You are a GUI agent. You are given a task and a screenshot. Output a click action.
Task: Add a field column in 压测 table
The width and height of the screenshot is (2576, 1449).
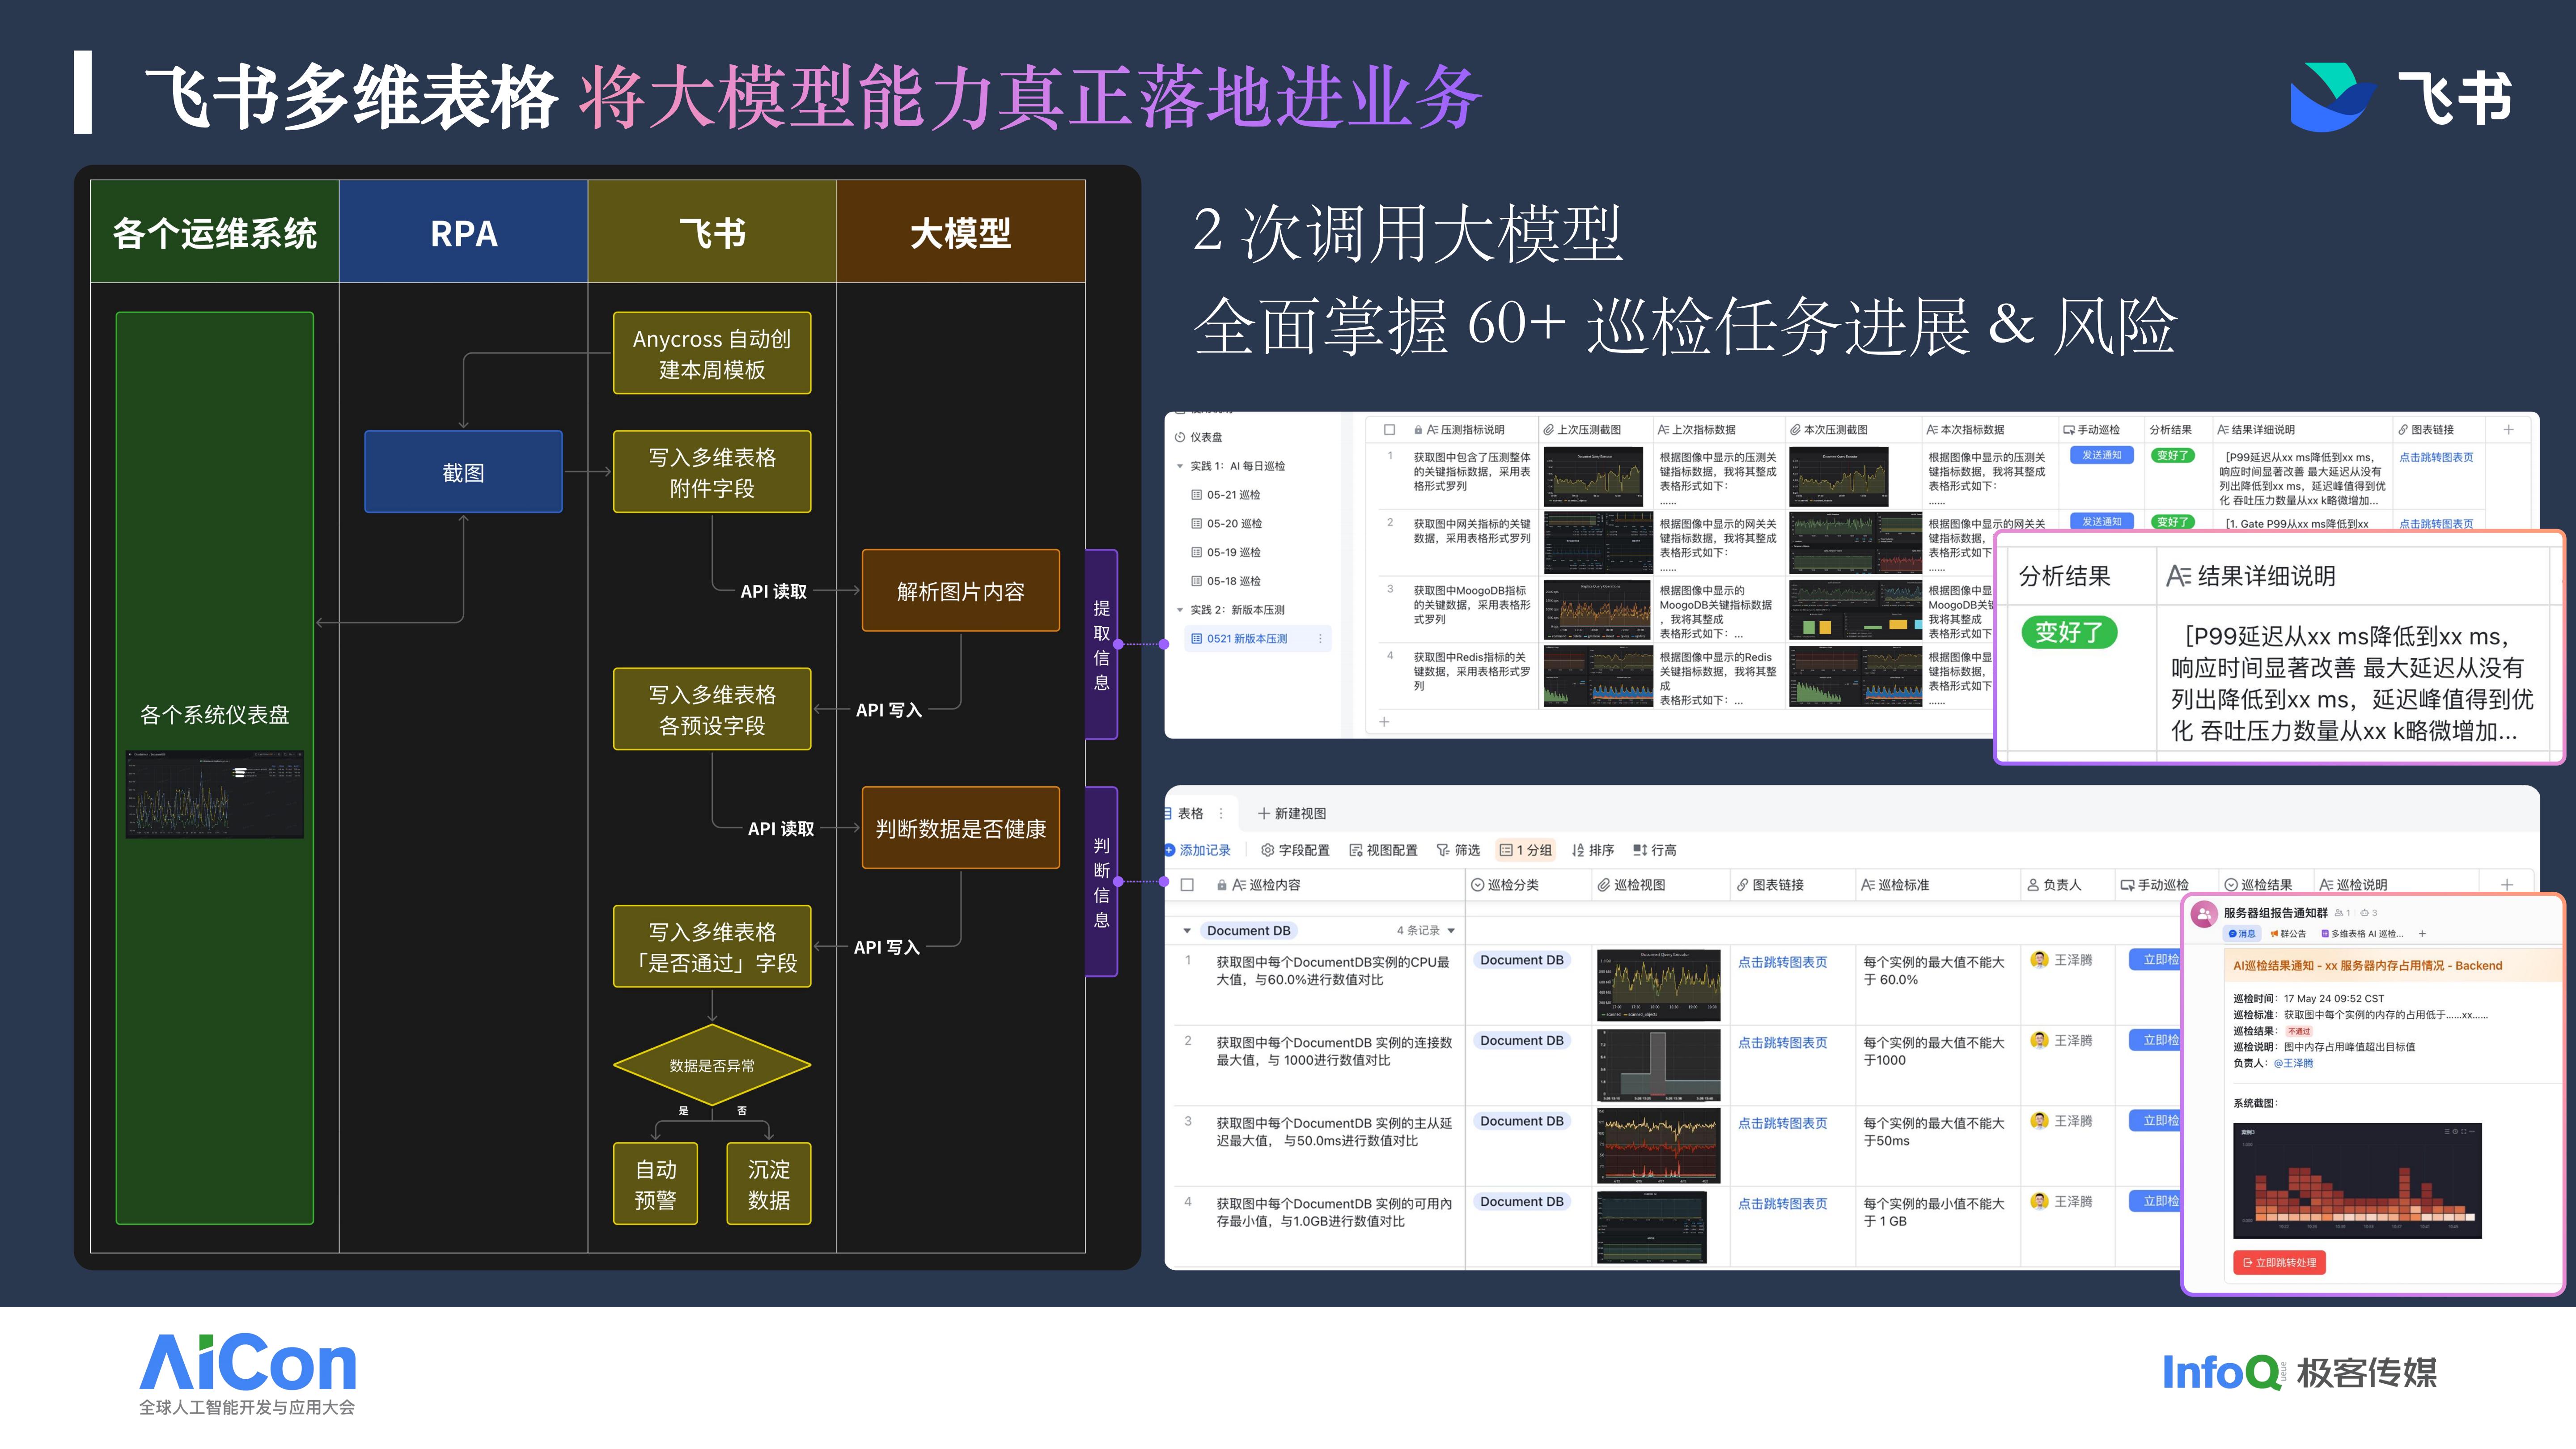2508,429
